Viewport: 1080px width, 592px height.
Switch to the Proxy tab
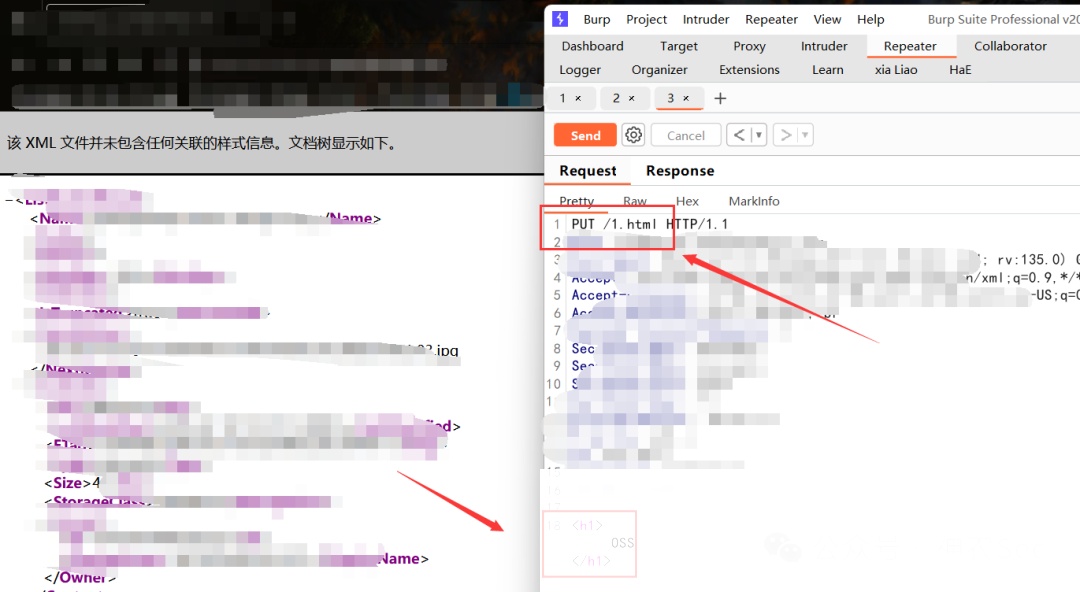[x=749, y=46]
